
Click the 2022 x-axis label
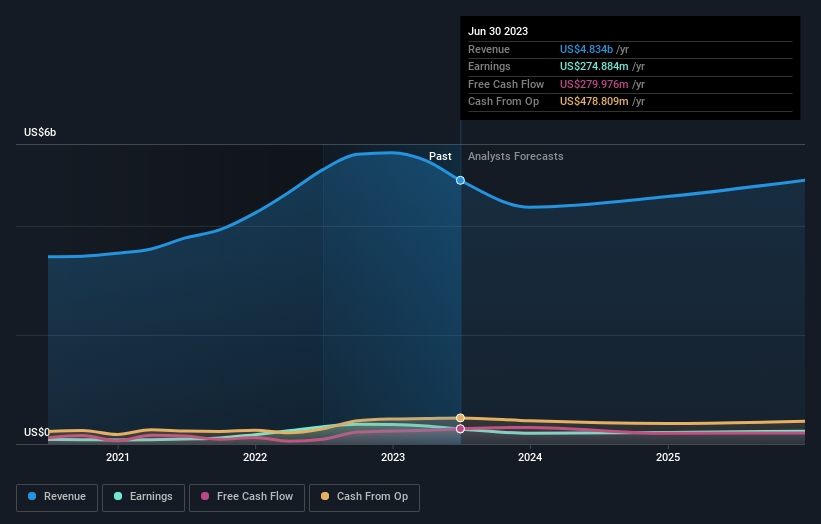tap(255, 457)
